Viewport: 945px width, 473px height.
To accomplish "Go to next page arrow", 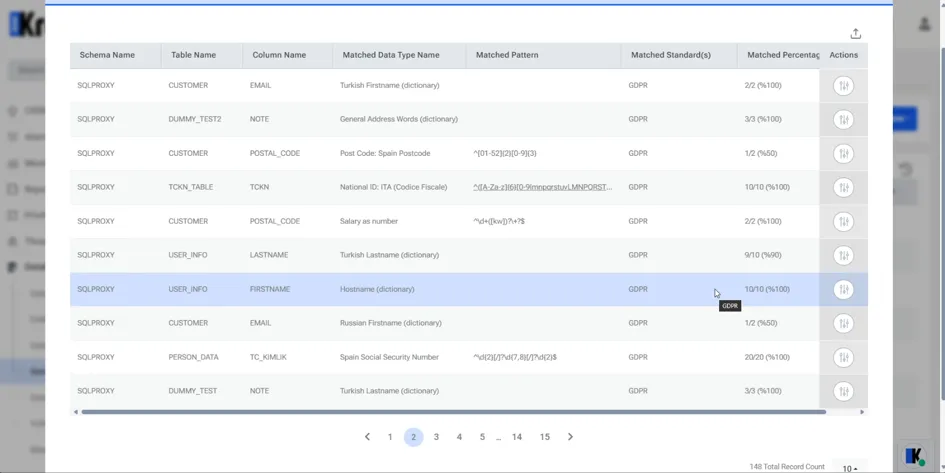I will point(570,437).
